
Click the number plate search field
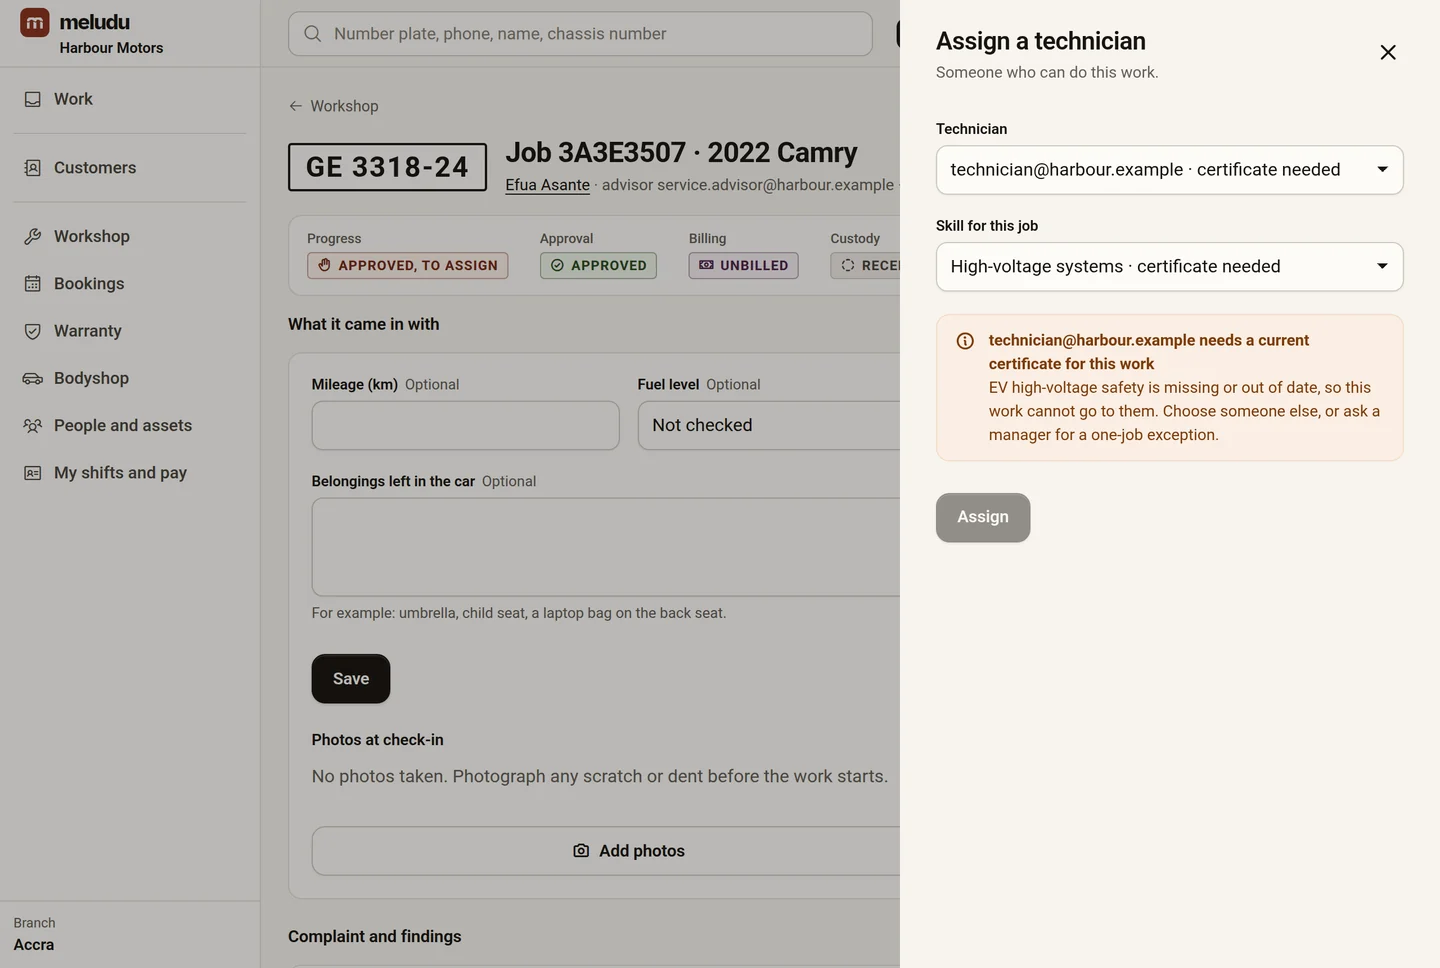[580, 34]
